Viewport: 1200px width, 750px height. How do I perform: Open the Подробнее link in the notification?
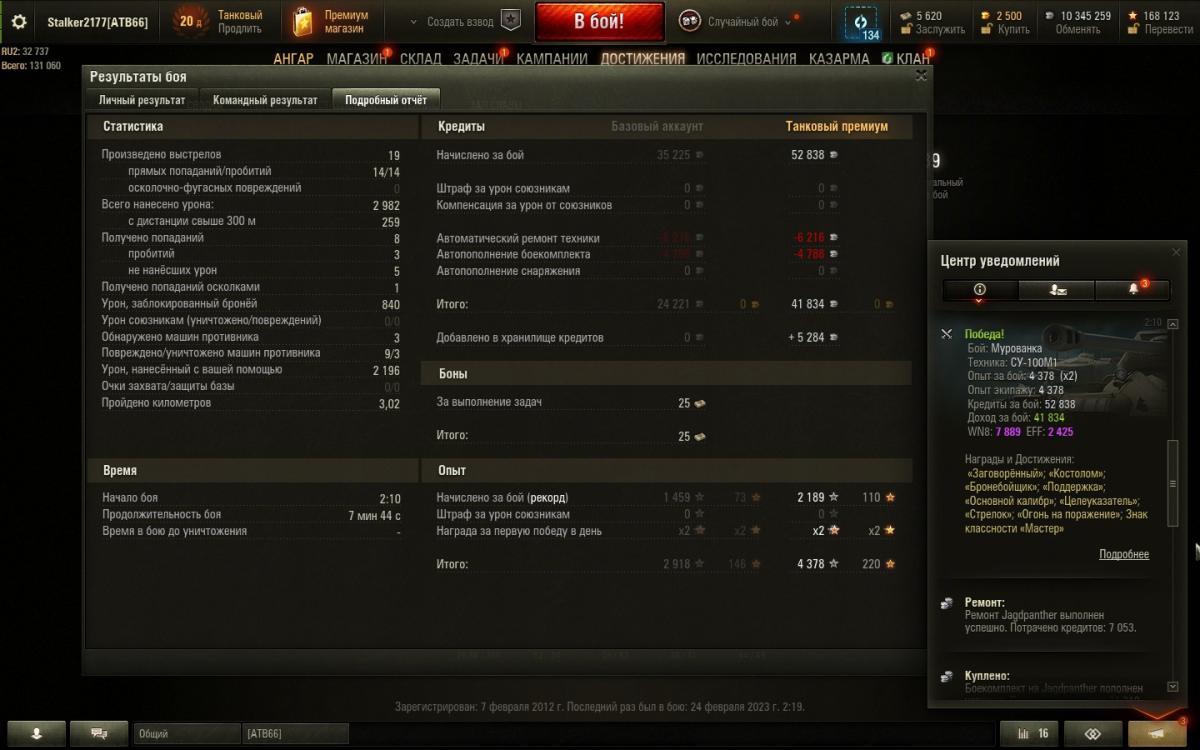[1124, 554]
